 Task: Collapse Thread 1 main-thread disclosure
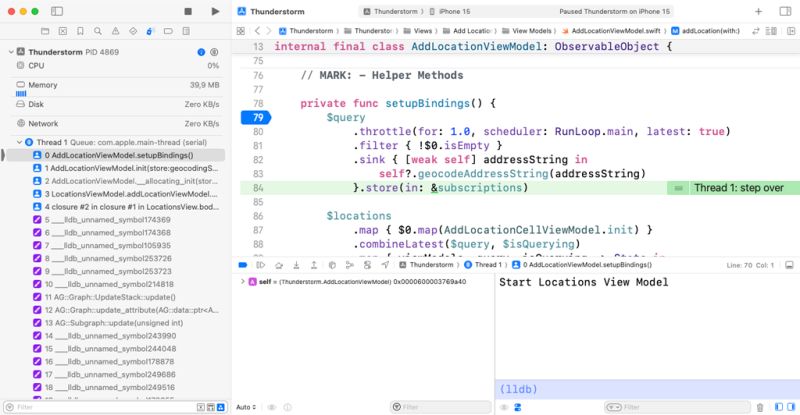coord(19,142)
